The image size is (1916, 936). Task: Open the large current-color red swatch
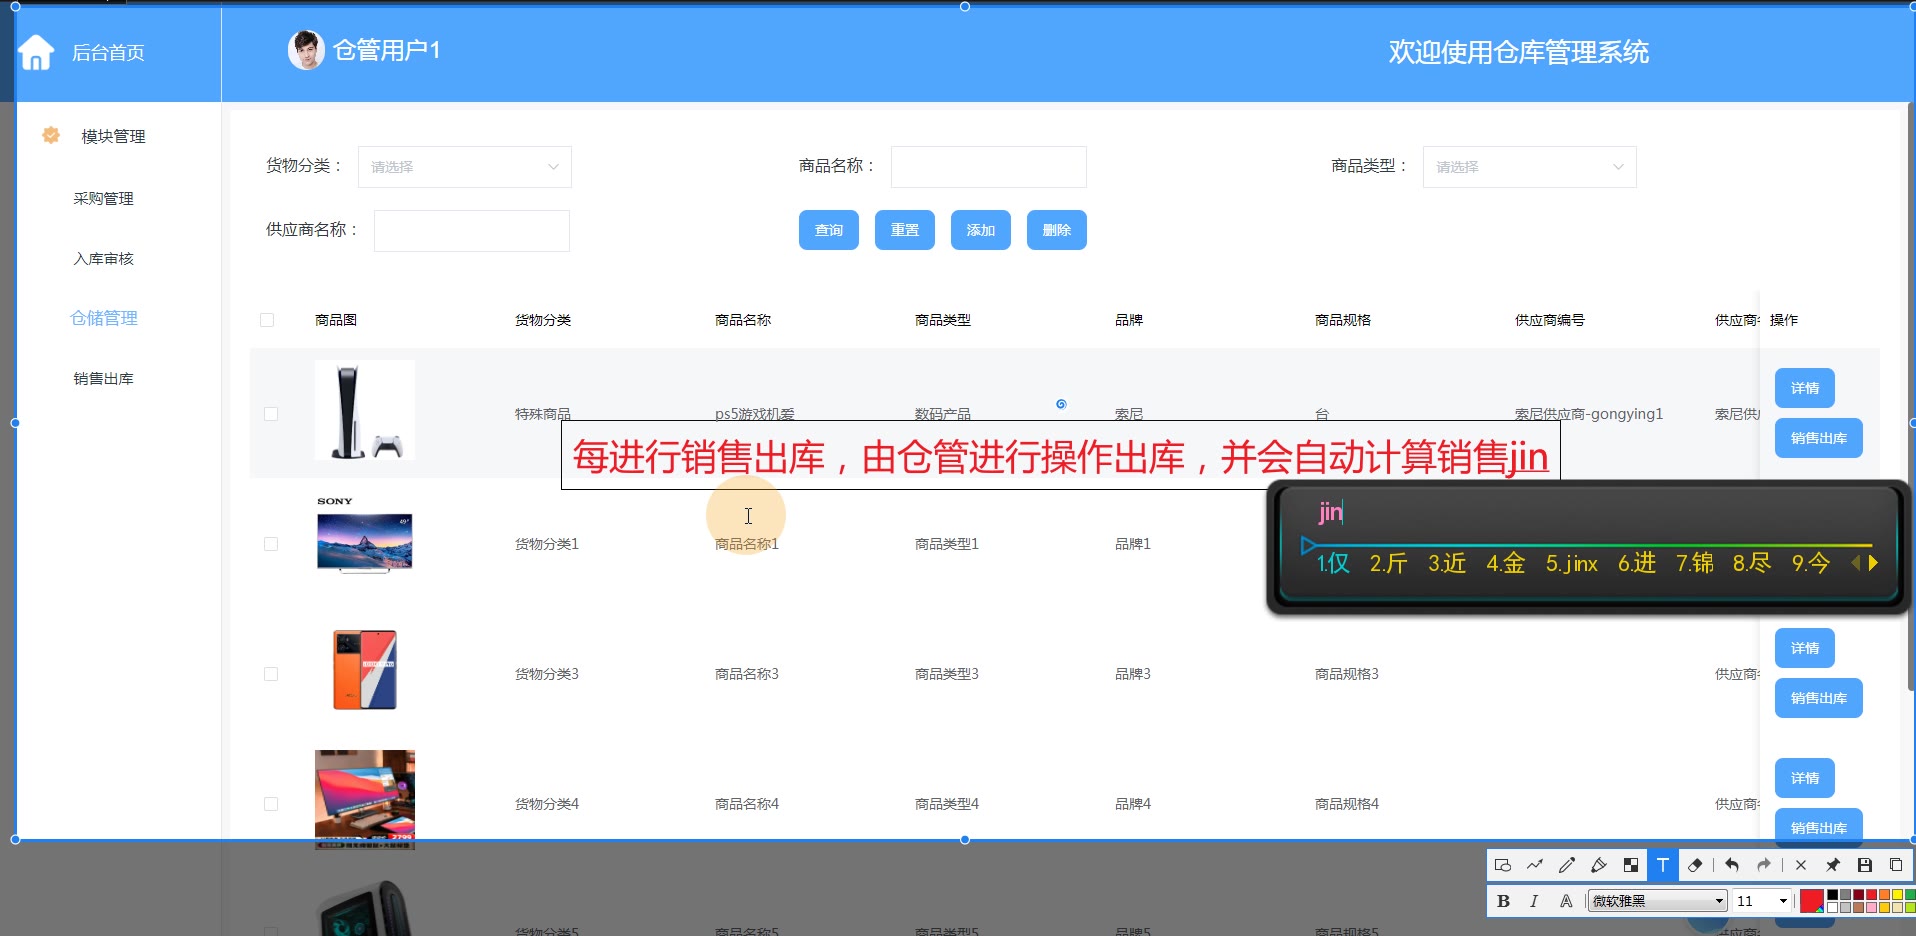pyautogui.click(x=1811, y=901)
